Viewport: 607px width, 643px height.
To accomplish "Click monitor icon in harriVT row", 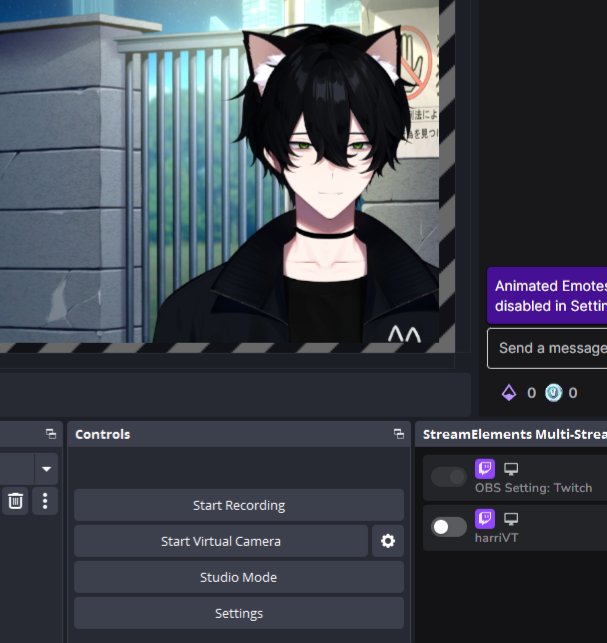I will point(511,519).
